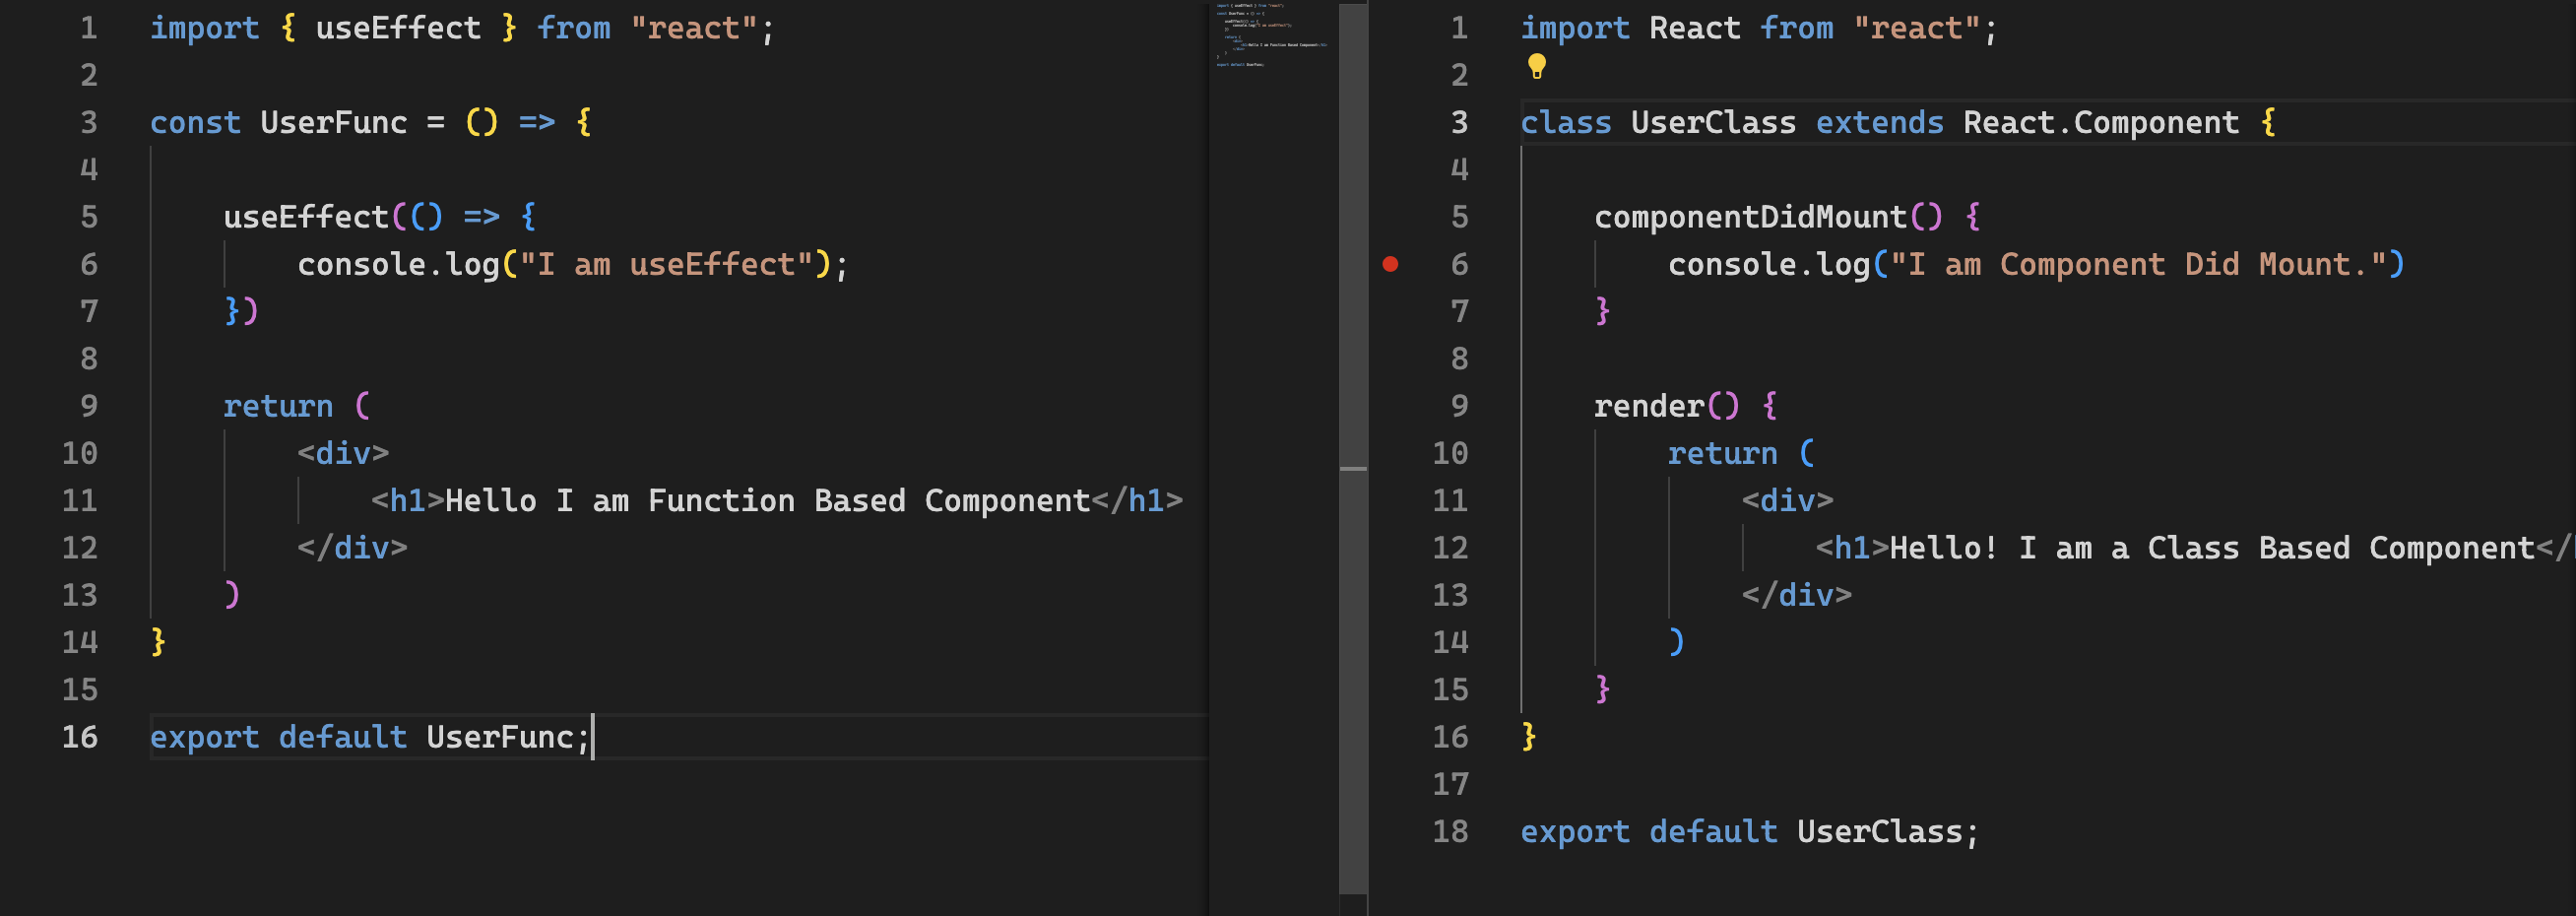
Task: Click line number 5 in left editor
Action: [89, 217]
